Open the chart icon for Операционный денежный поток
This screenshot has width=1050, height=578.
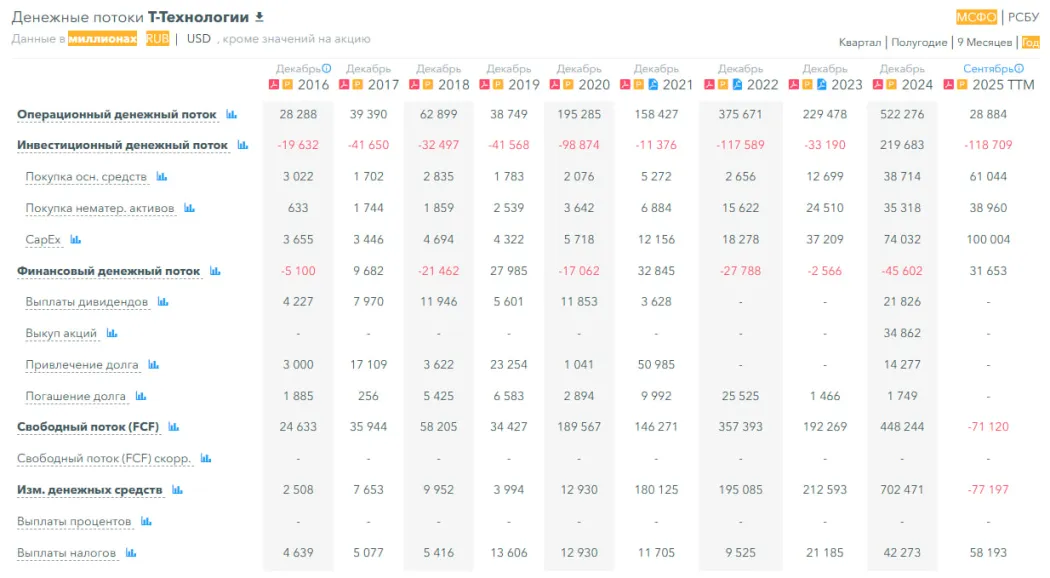[232, 115]
